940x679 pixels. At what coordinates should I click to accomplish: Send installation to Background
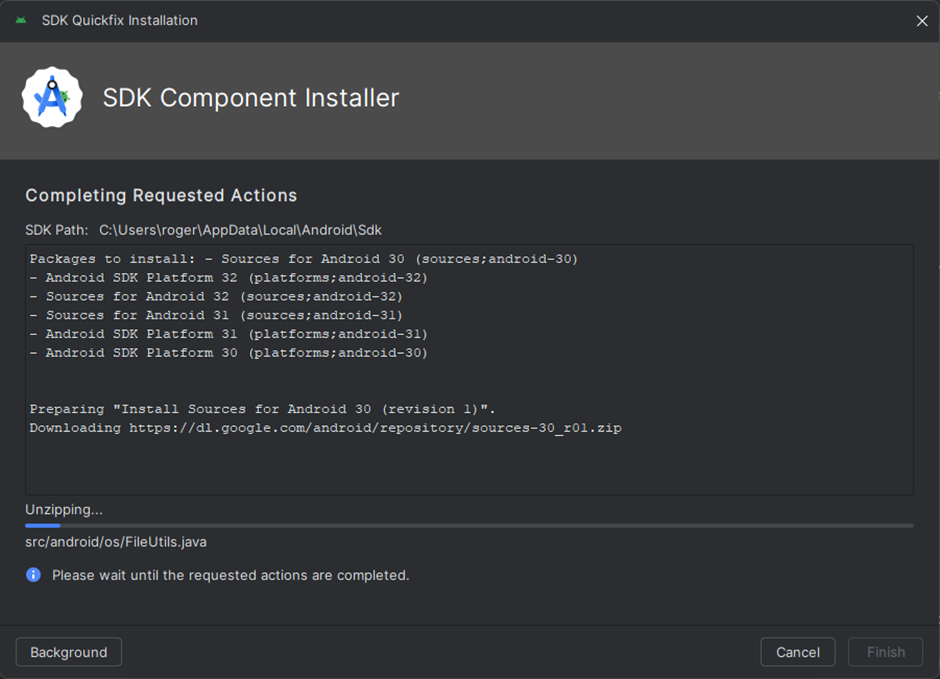pyautogui.click(x=69, y=652)
